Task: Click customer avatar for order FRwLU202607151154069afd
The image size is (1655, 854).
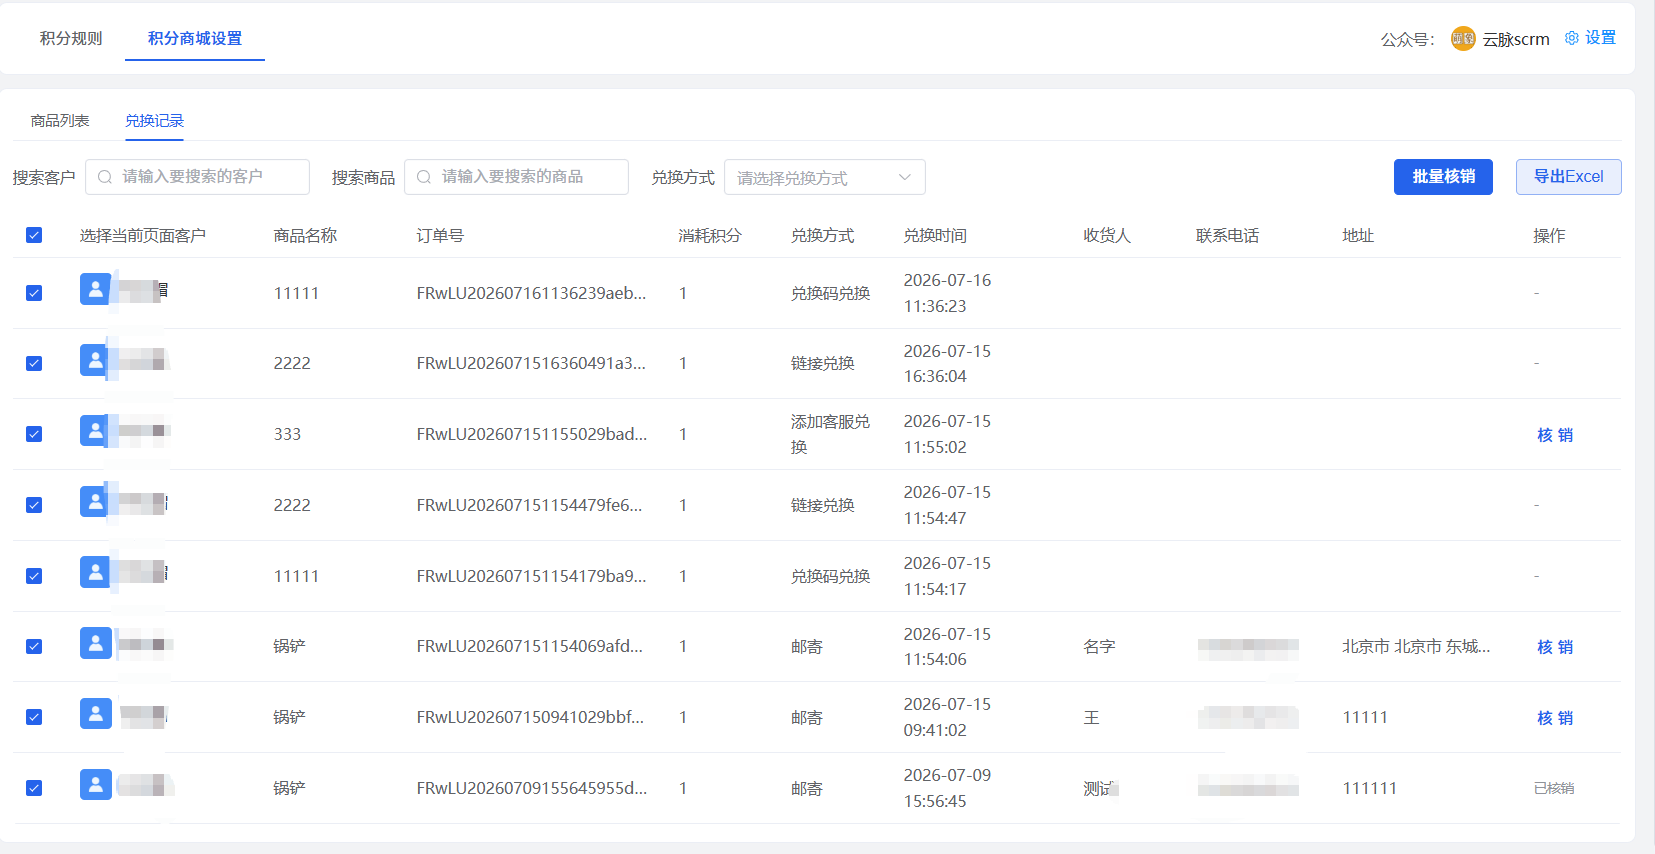Action: (95, 643)
